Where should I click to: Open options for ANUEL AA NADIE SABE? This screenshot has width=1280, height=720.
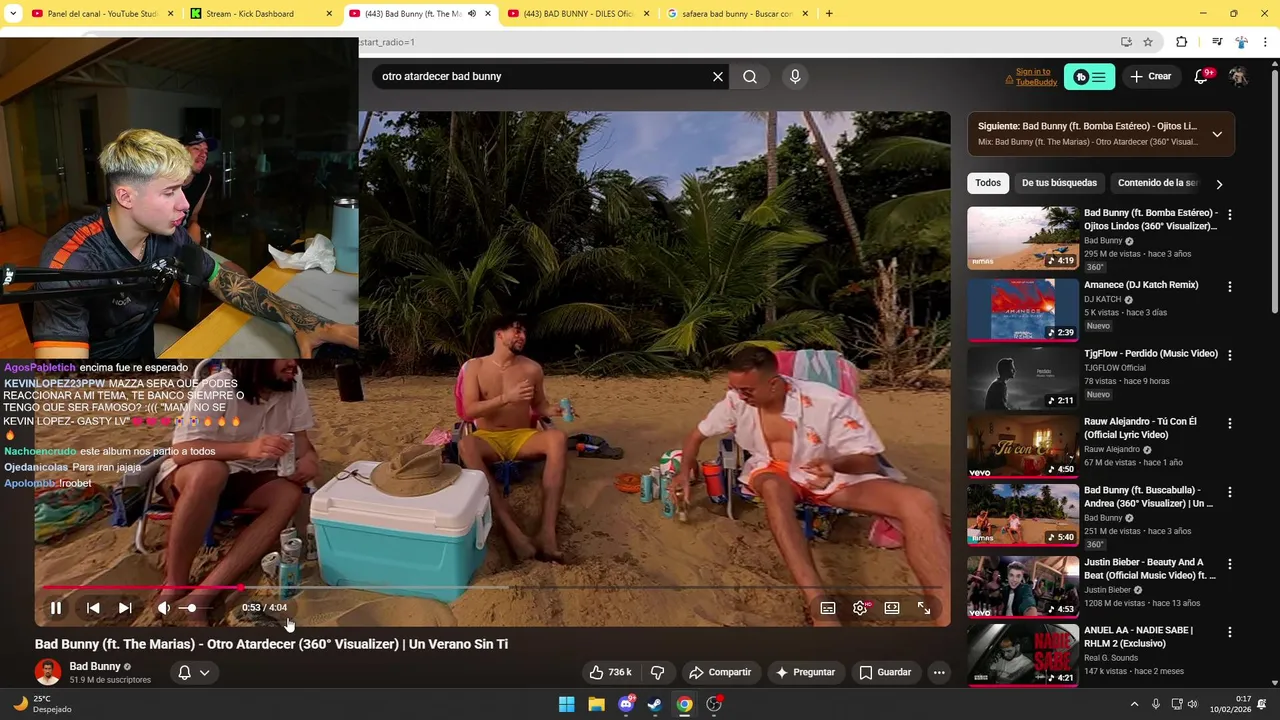click(1229, 632)
